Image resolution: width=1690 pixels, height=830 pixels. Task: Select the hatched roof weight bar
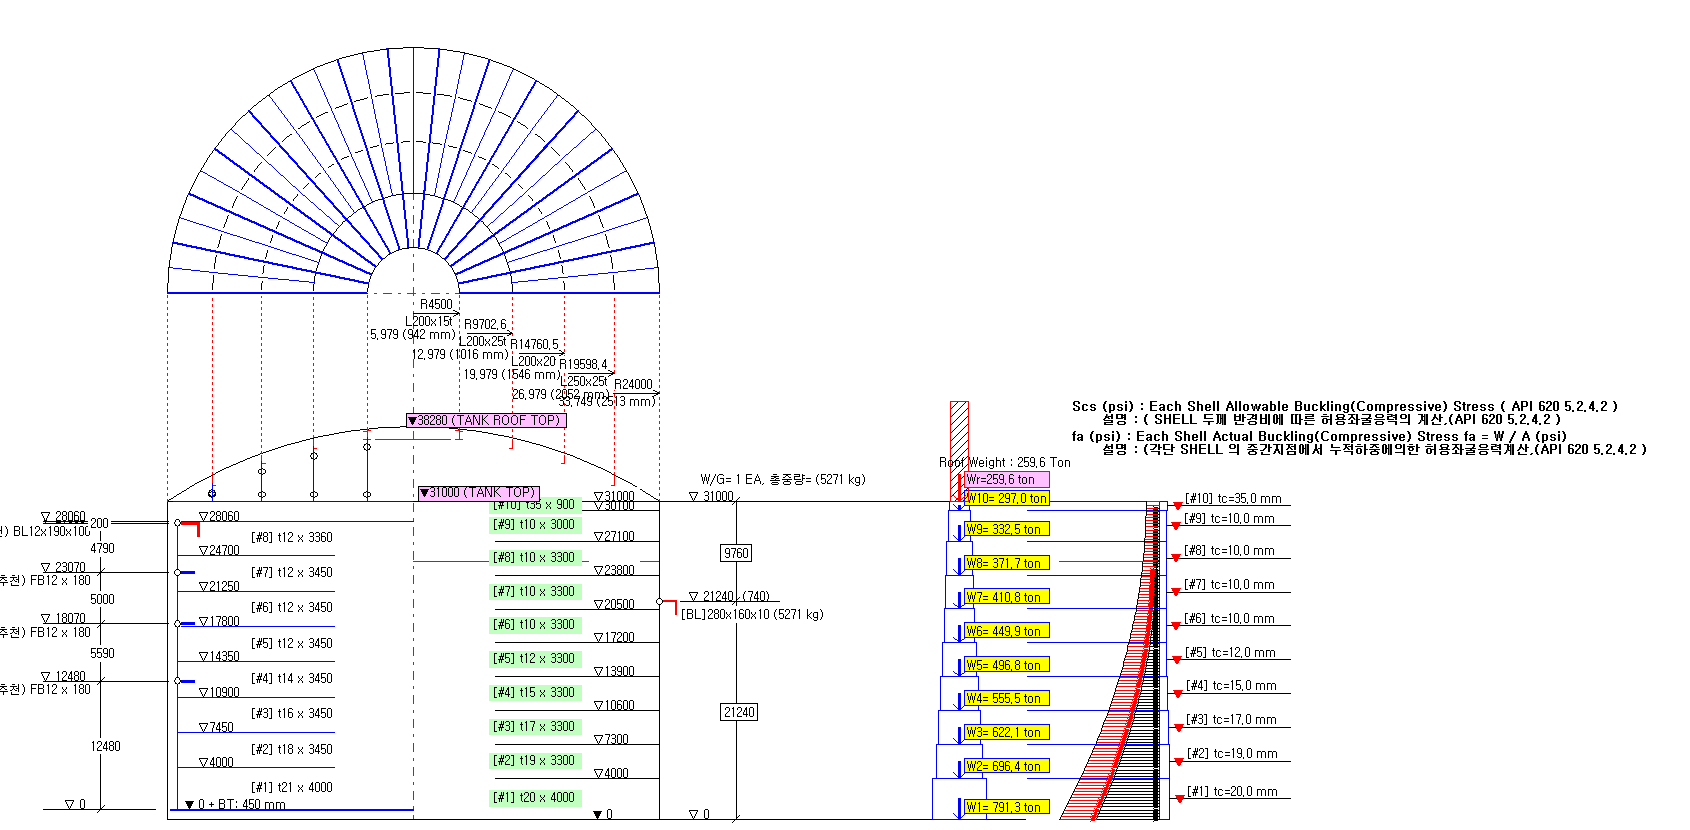point(959,440)
